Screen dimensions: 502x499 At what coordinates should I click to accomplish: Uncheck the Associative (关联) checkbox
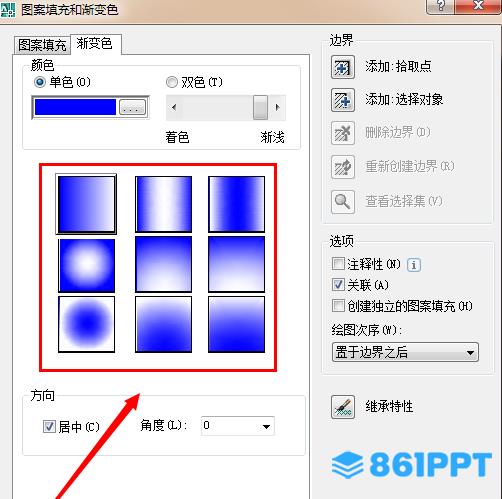338,285
